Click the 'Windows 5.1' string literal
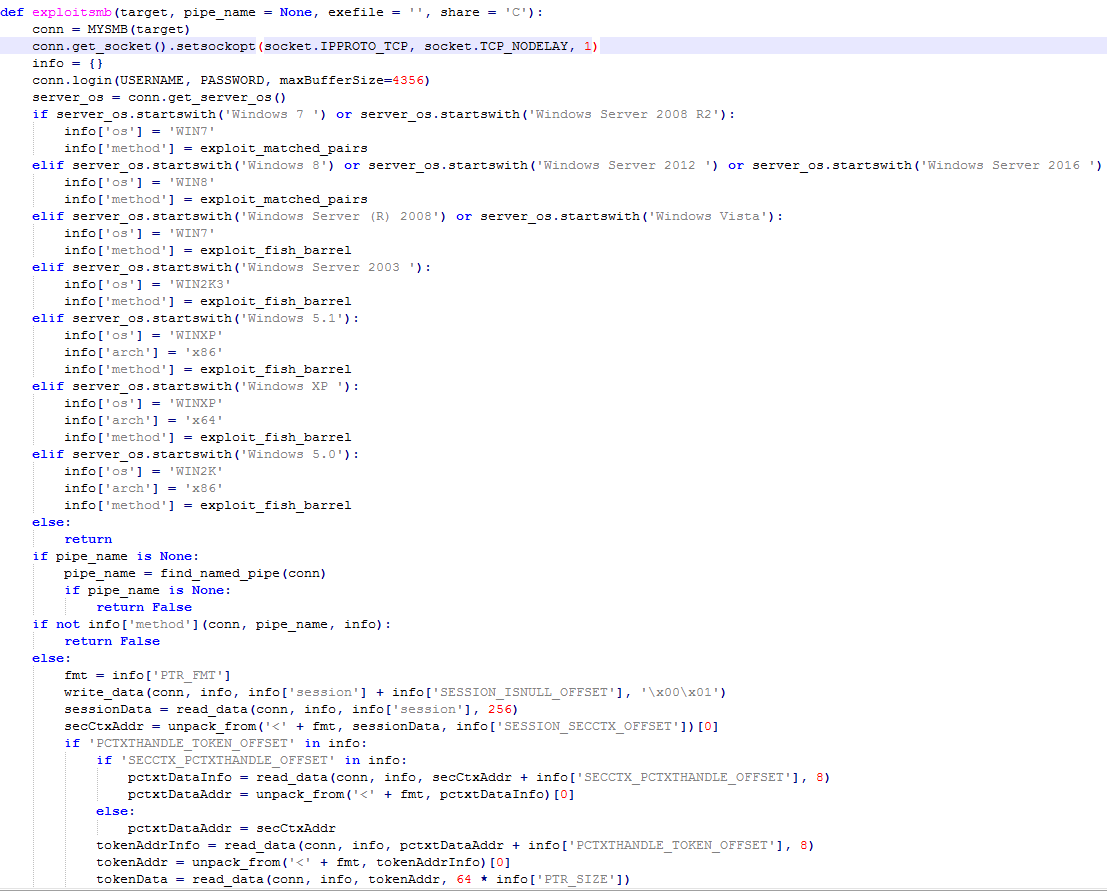Image resolution: width=1107 pixels, height=891 pixels. tap(292, 318)
